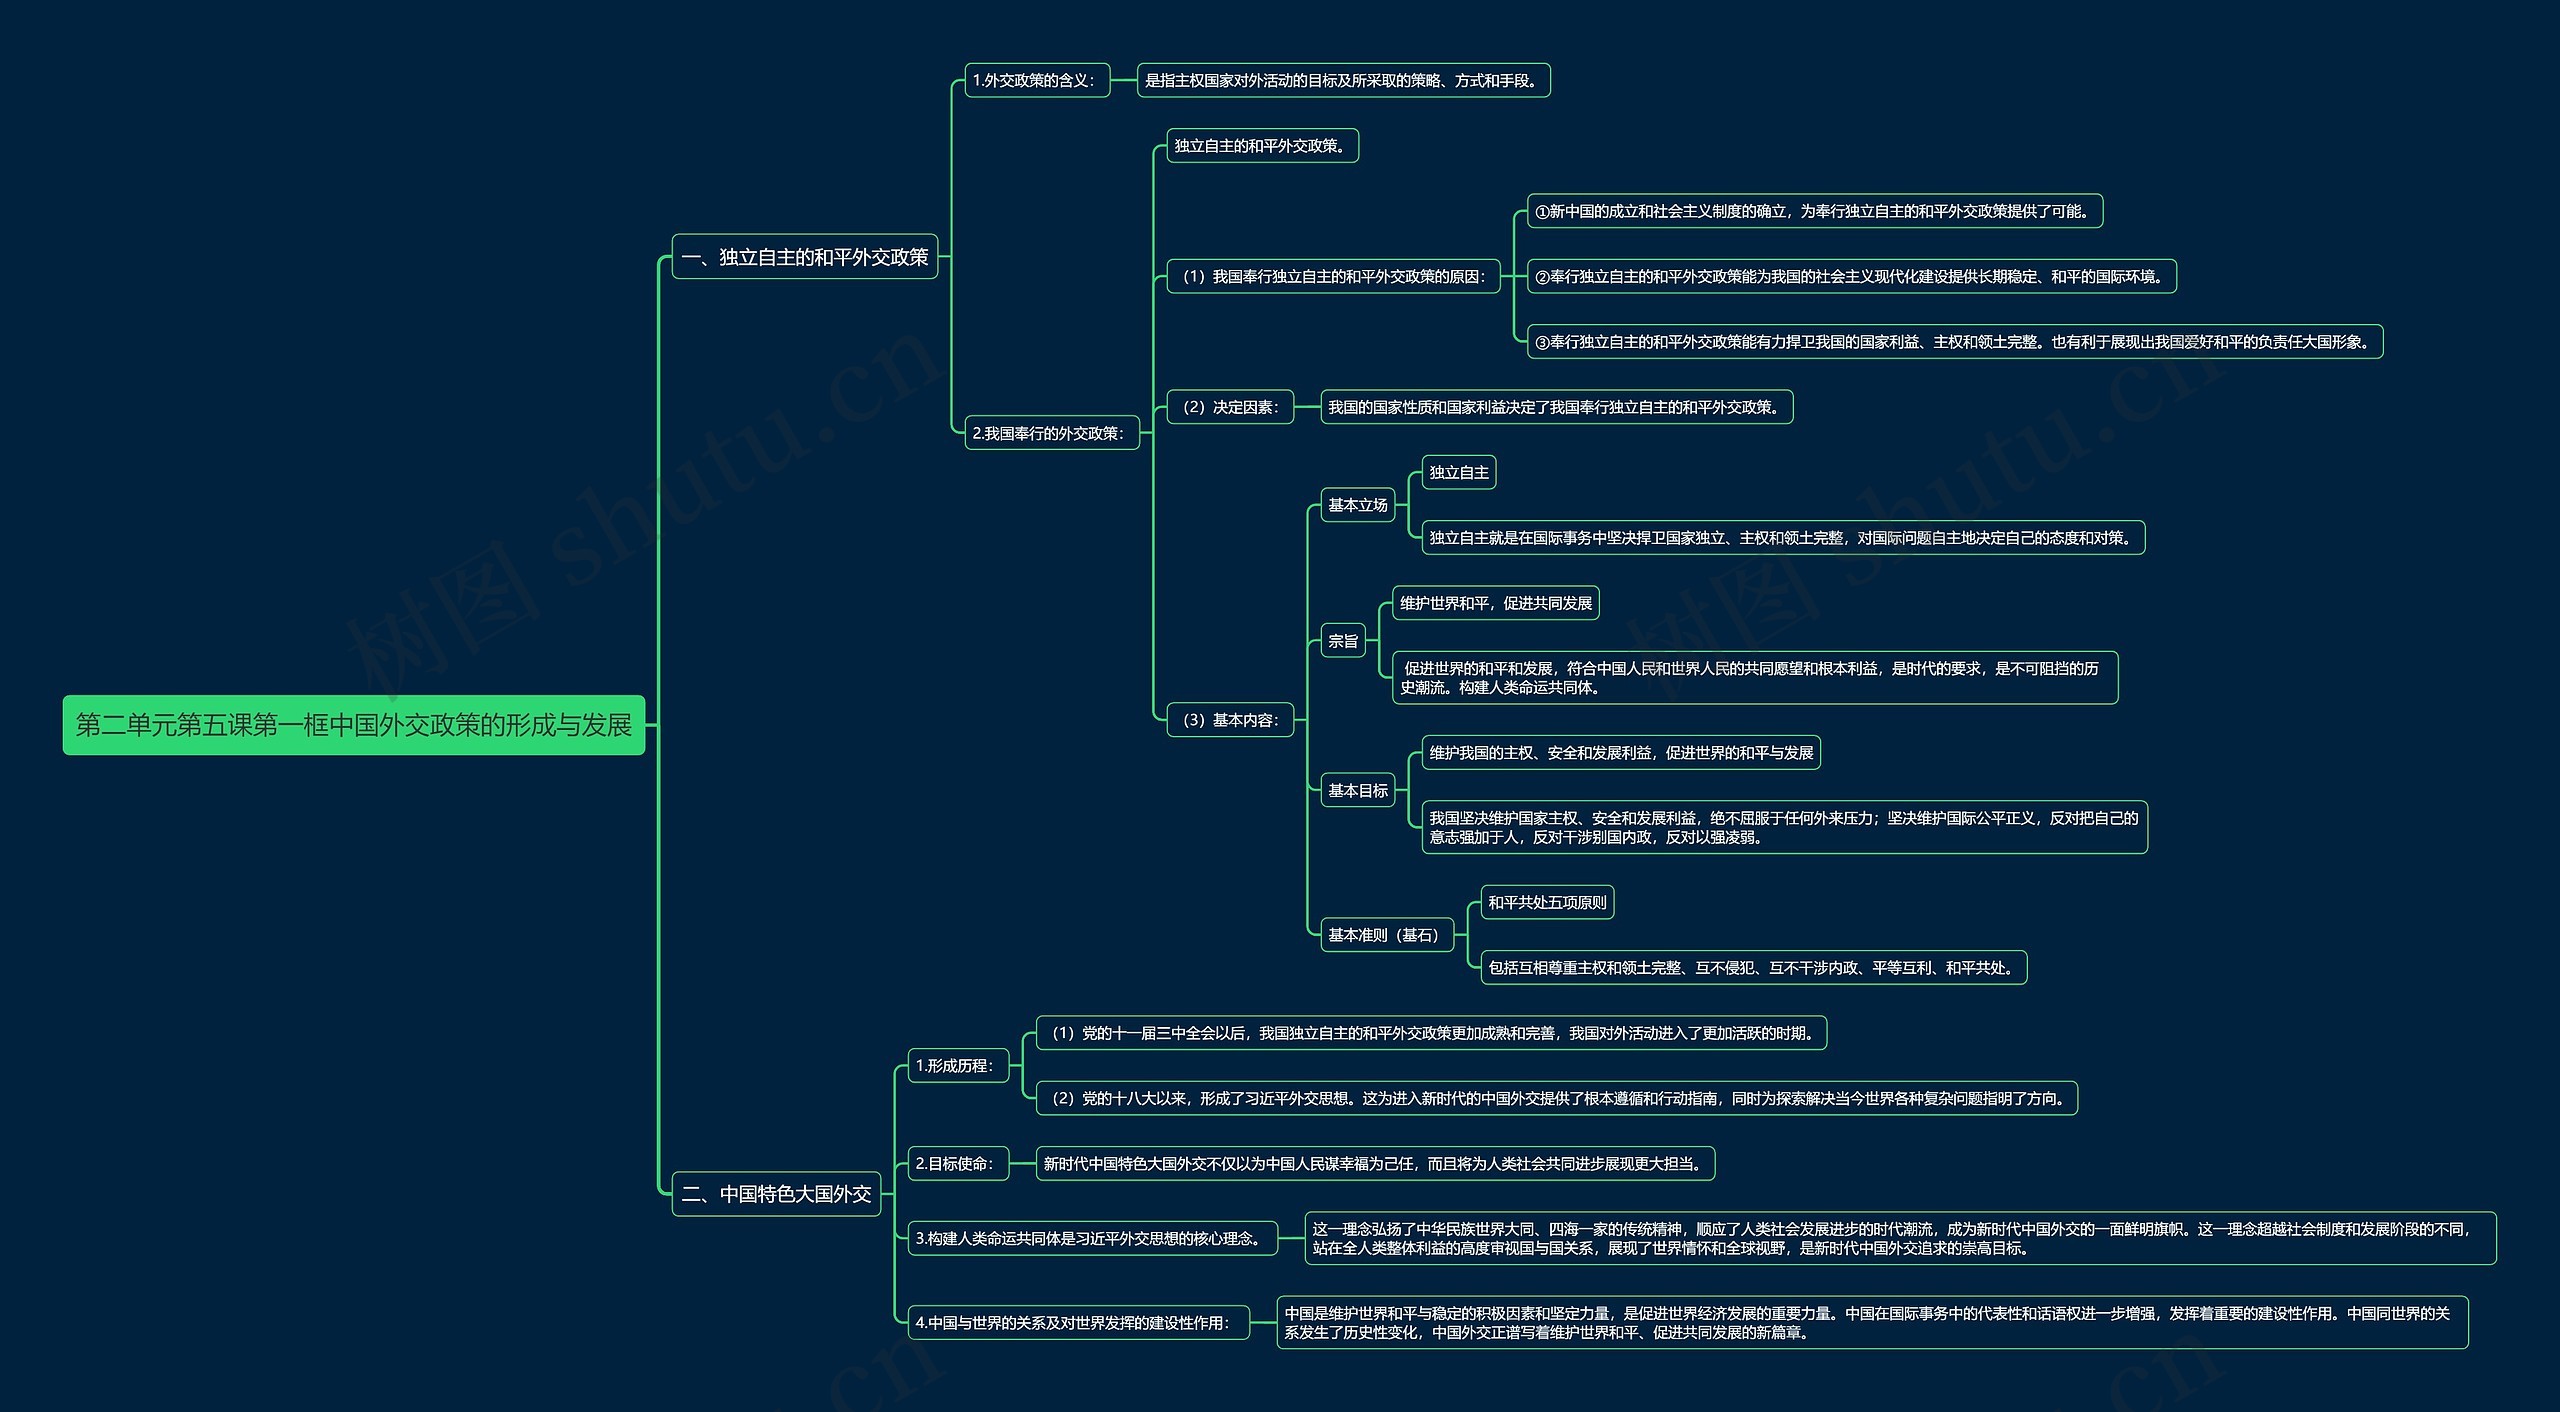2560x1412 pixels.
Task: Click the (3)基本内容 node
Action: (1230, 720)
